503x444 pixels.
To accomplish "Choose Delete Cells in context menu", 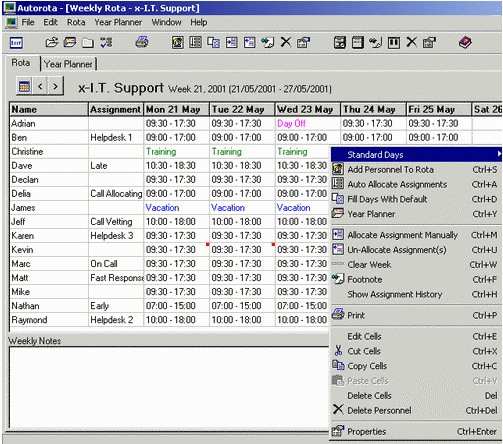I will pyautogui.click(x=415, y=396).
